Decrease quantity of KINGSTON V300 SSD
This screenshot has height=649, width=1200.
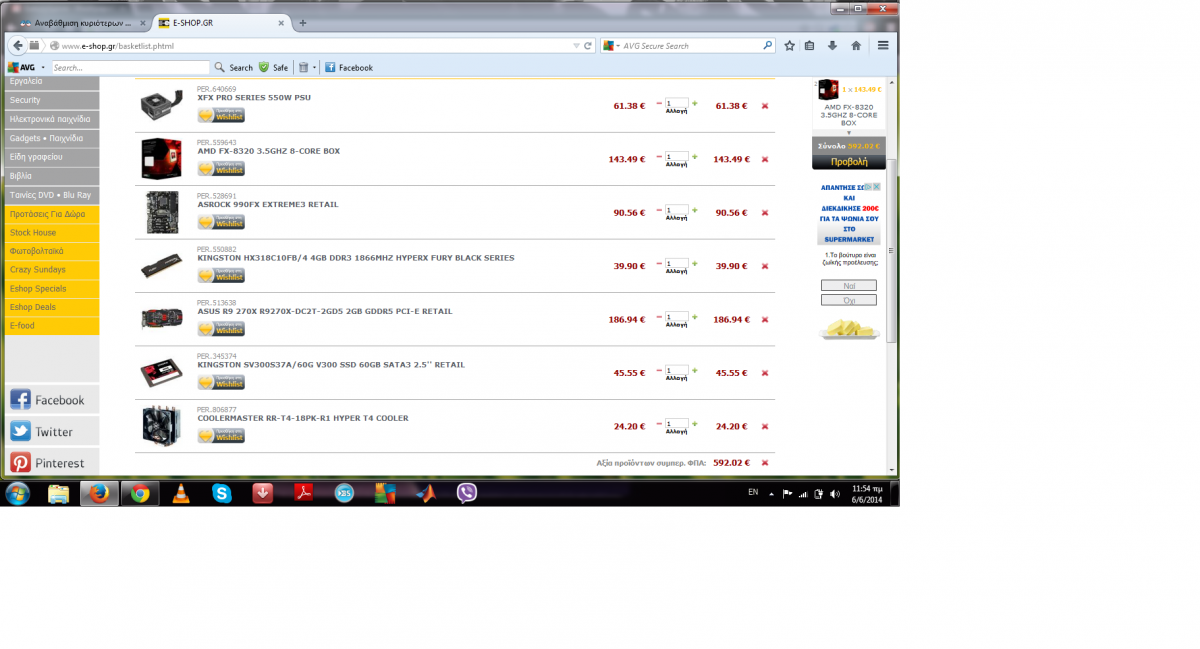pyautogui.click(x=659, y=370)
